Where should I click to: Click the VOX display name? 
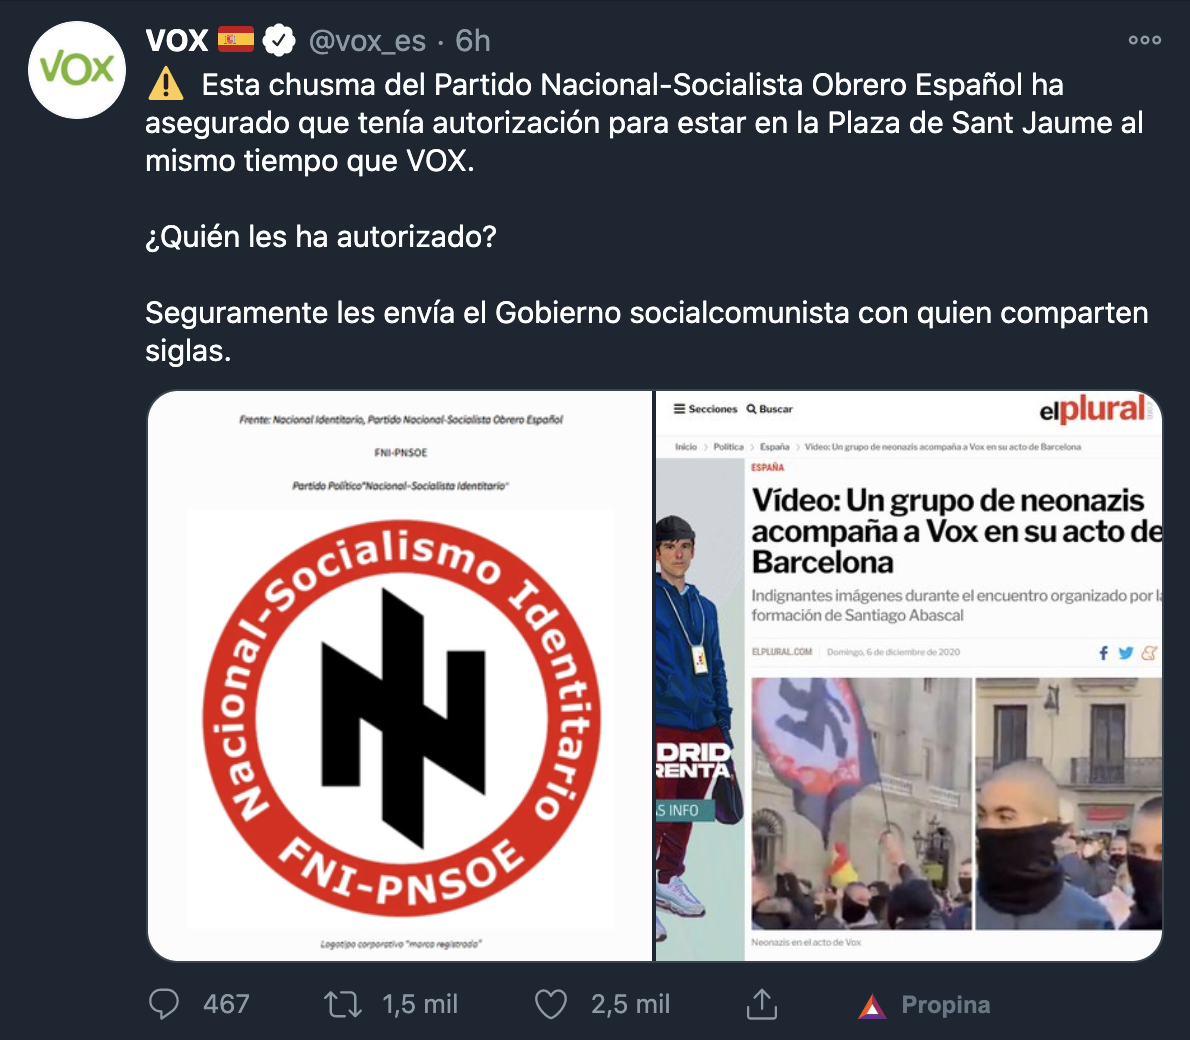pos(177,41)
